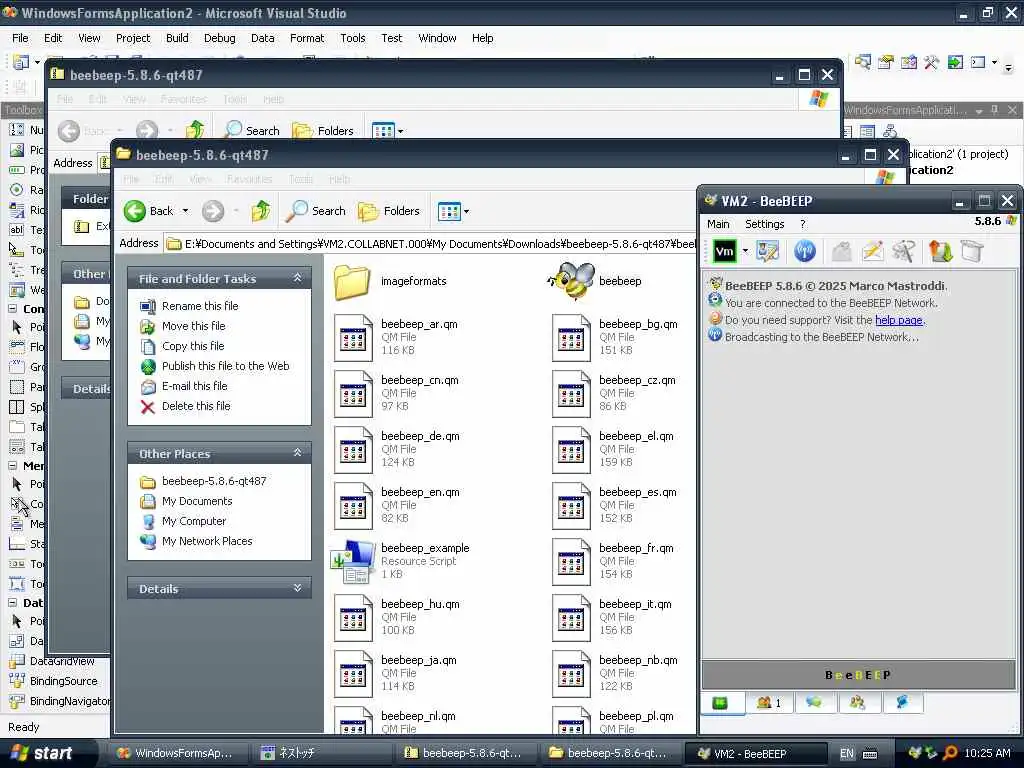The height and width of the screenshot is (768, 1024).
Task: Click the pencil-and-note icon in BeeBEEP toolbar
Action: [872, 251]
